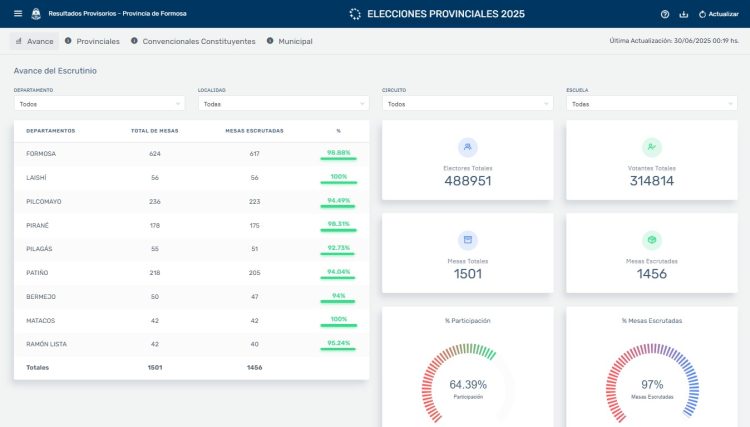The width and height of the screenshot is (750, 427).
Task: Open the hamburger navigation menu
Action: click(x=18, y=14)
